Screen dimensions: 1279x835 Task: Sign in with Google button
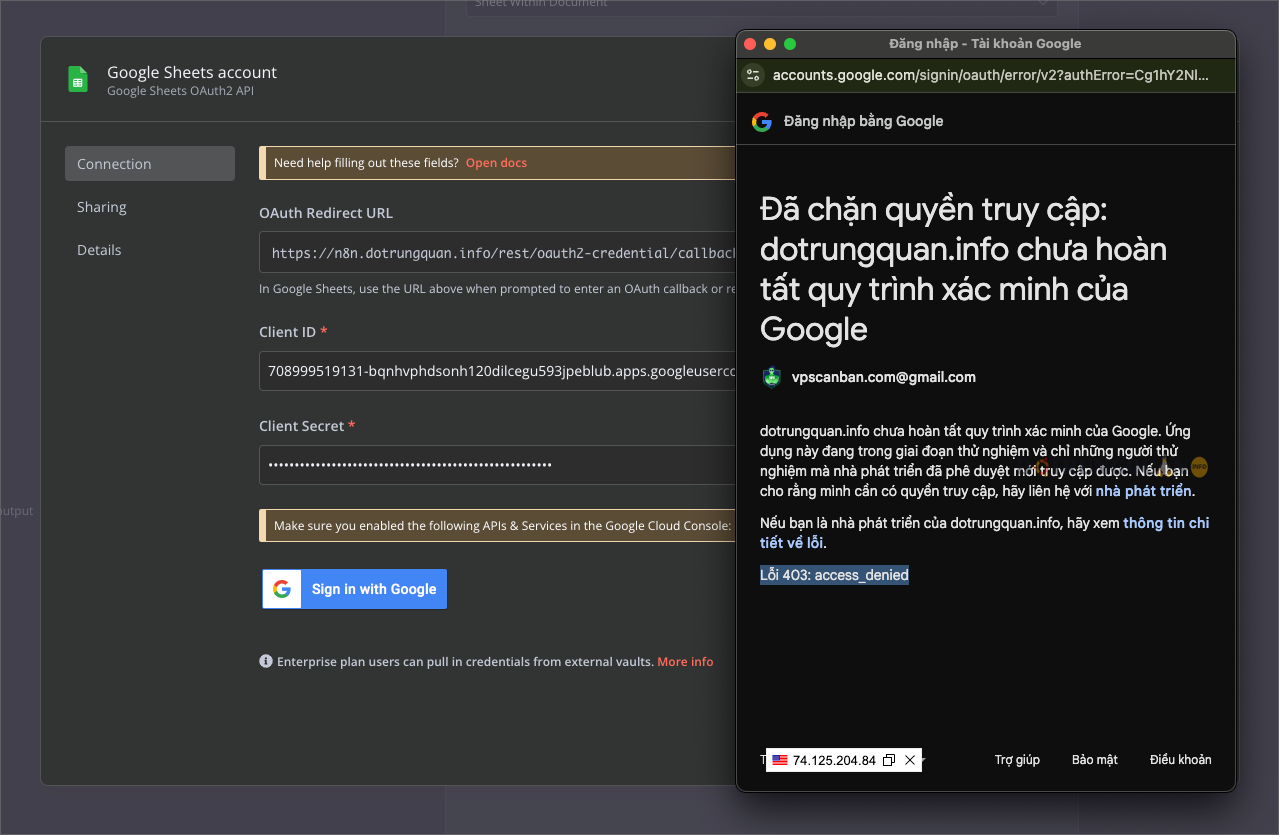pos(354,589)
